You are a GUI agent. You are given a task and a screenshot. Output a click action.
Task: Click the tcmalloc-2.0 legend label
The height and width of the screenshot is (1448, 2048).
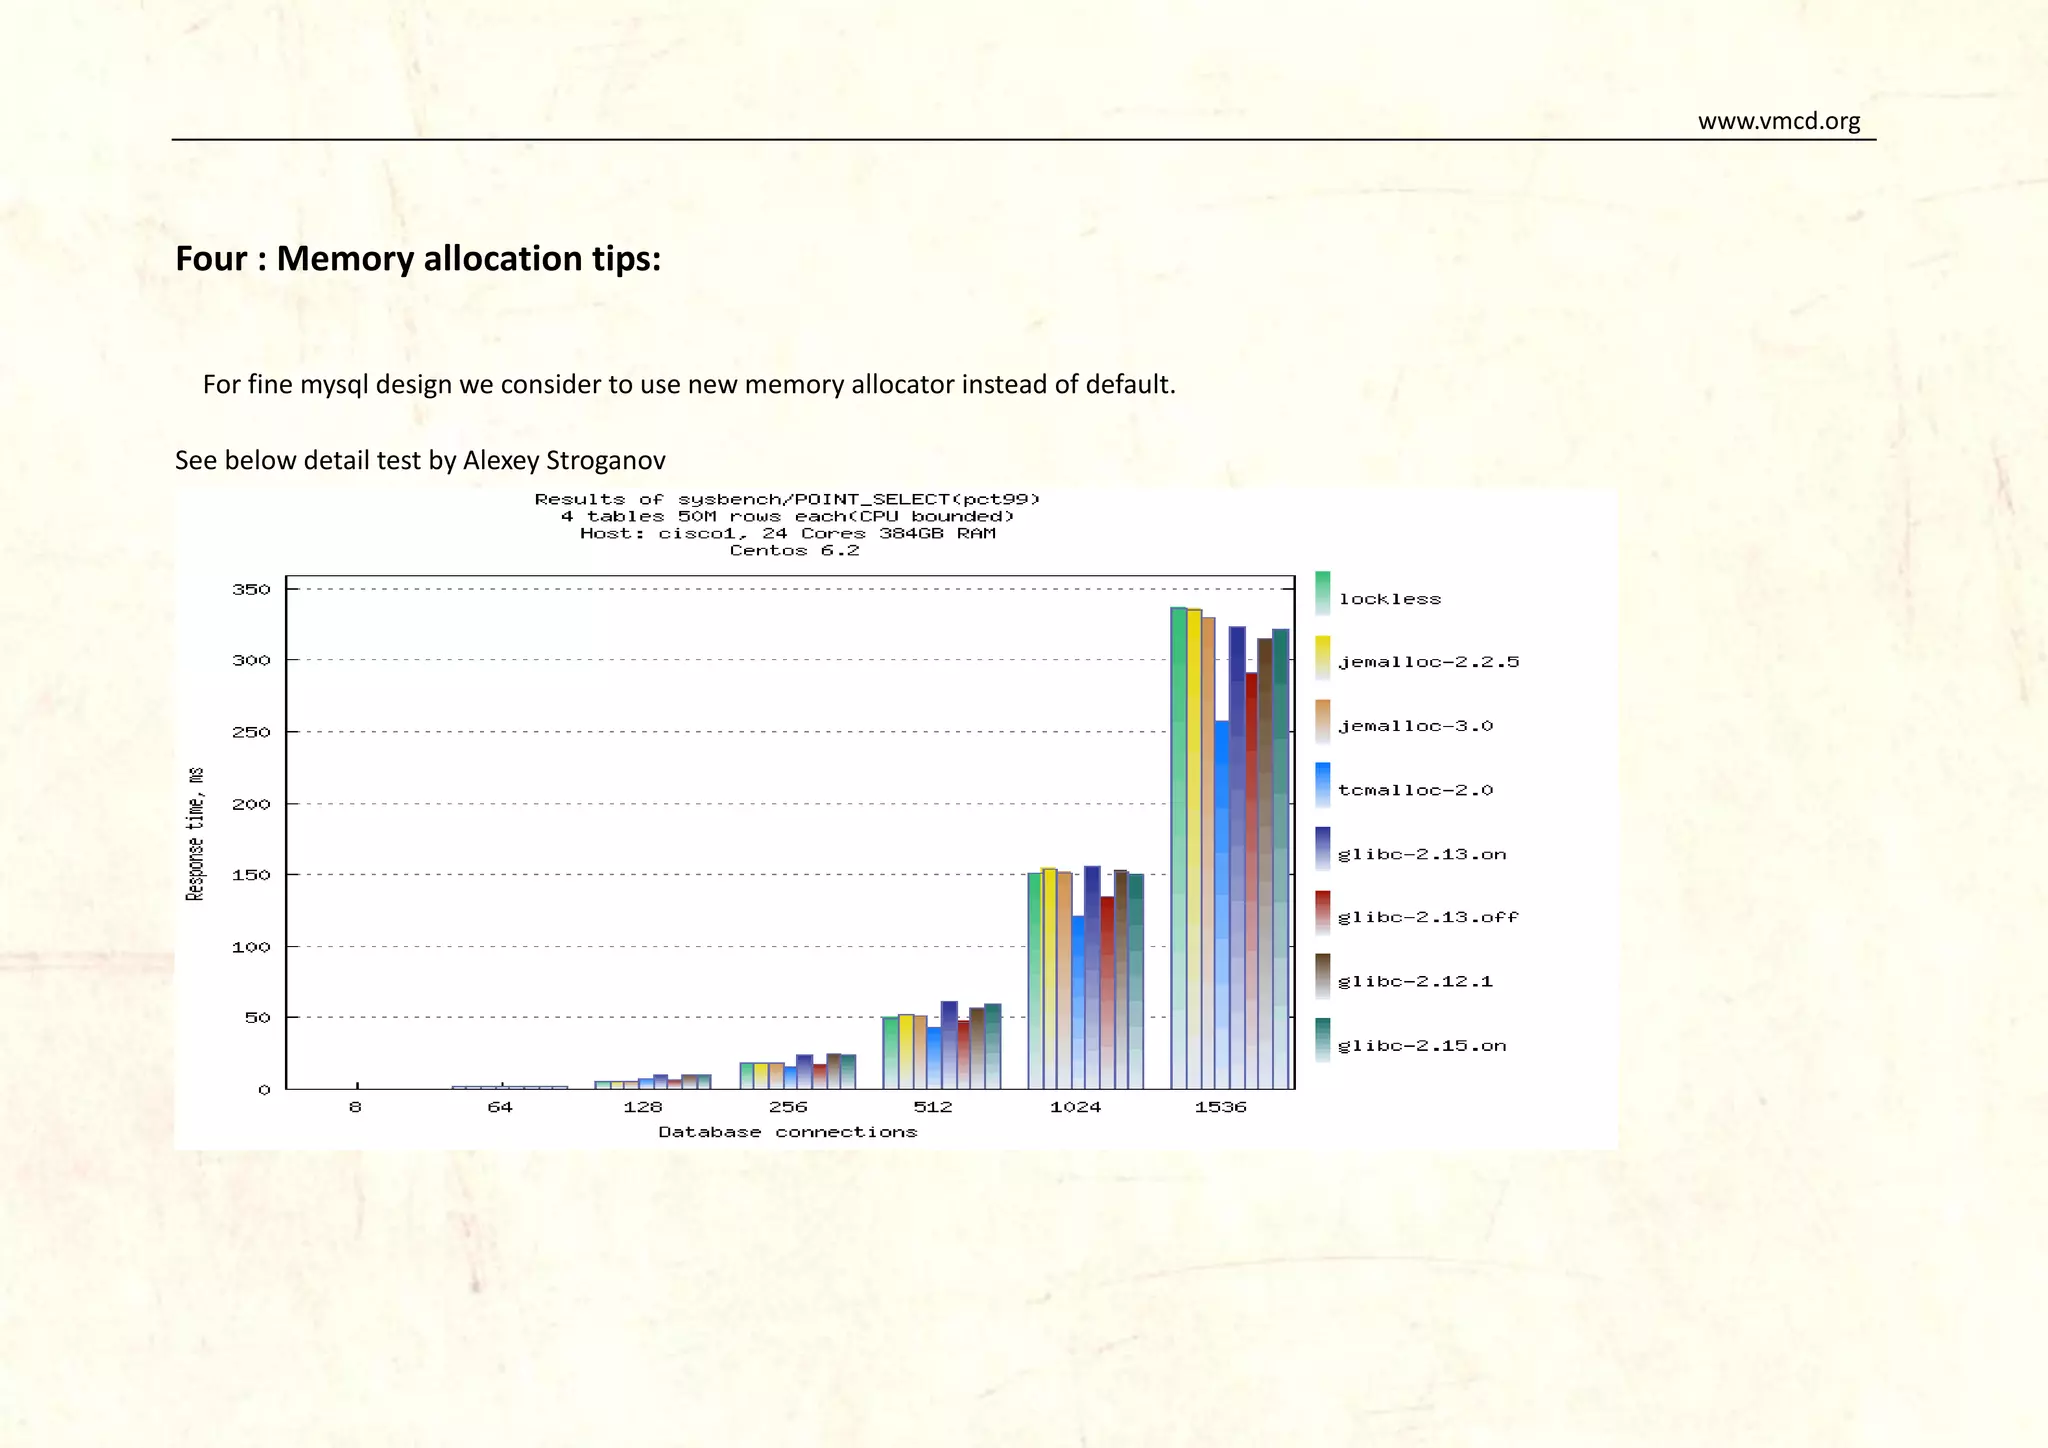[1415, 790]
